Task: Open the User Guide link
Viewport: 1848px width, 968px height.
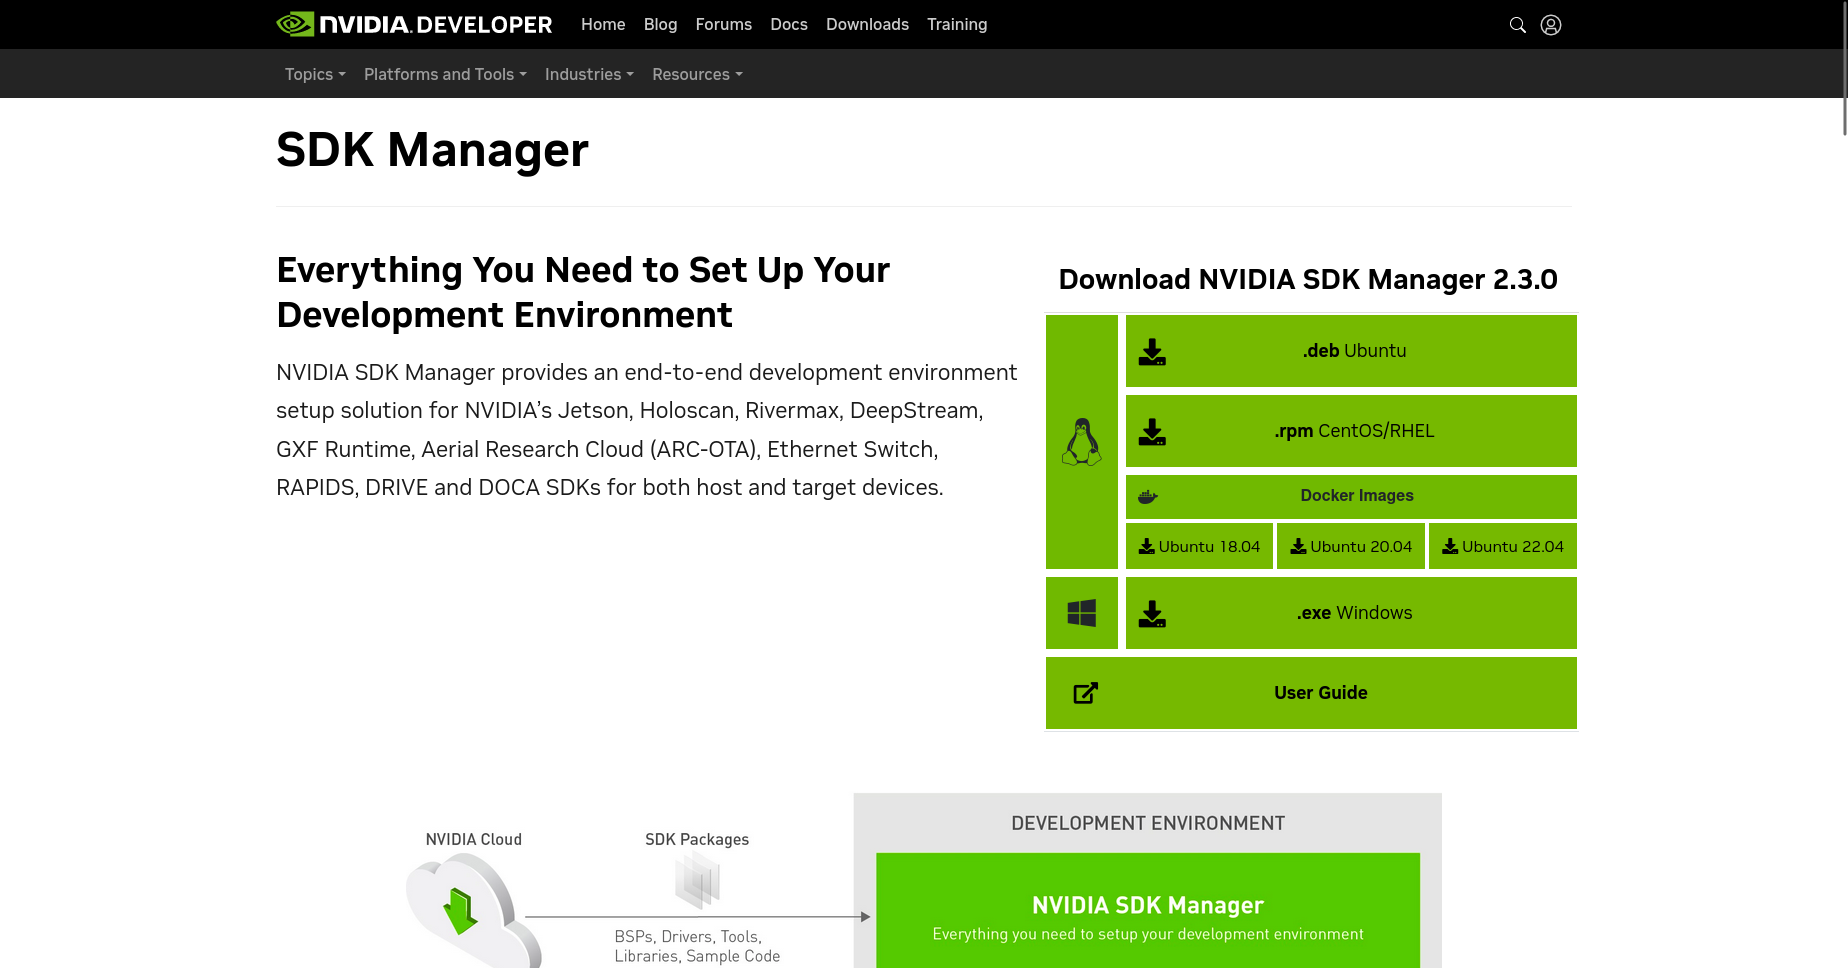Action: point(1311,693)
